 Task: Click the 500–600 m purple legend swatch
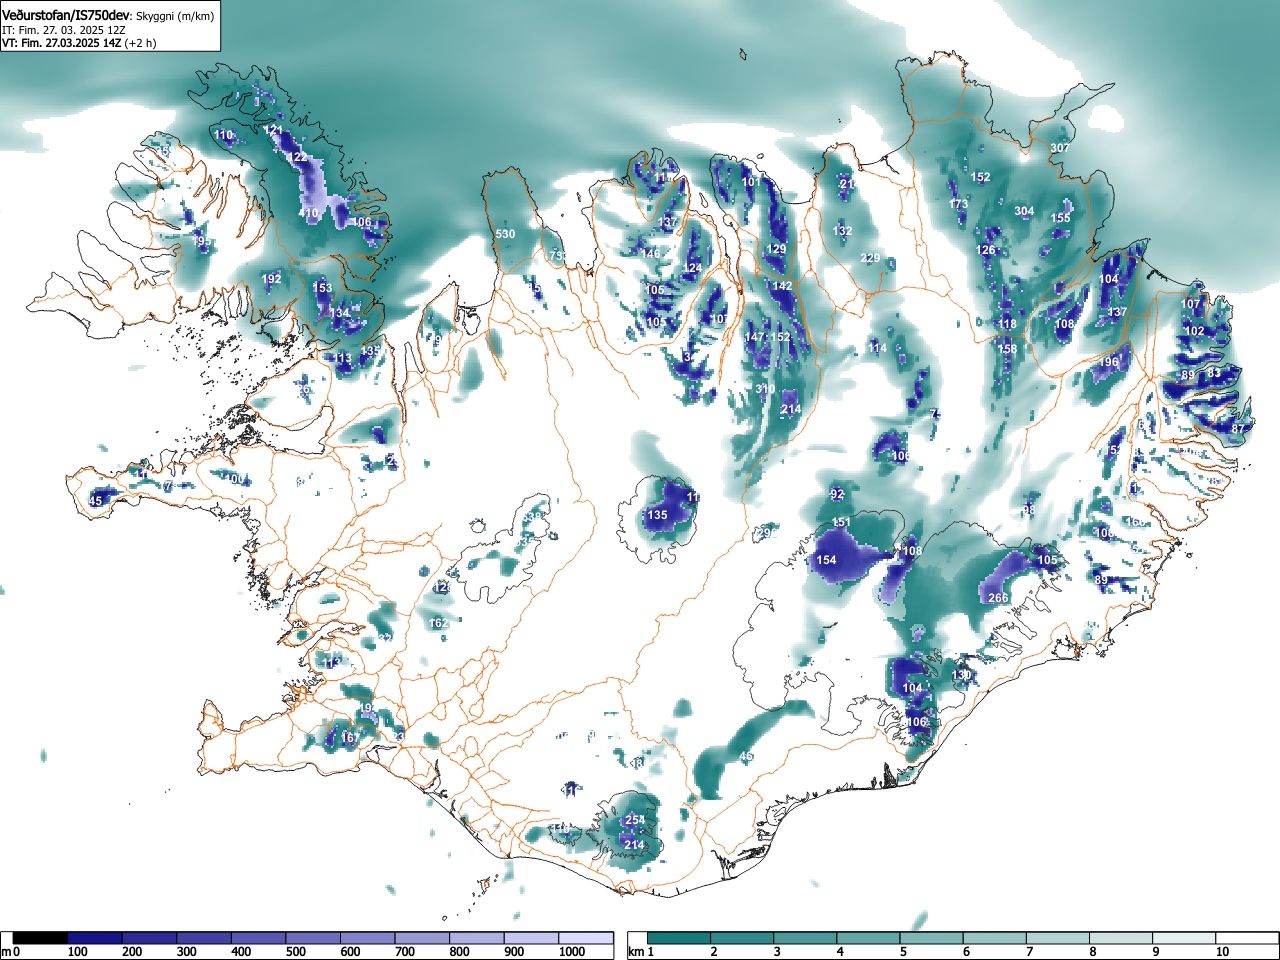click(x=314, y=938)
